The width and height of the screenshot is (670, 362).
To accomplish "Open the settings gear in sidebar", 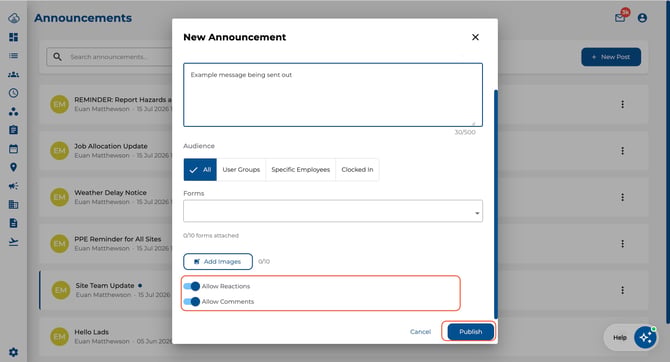I will point(14,352).
